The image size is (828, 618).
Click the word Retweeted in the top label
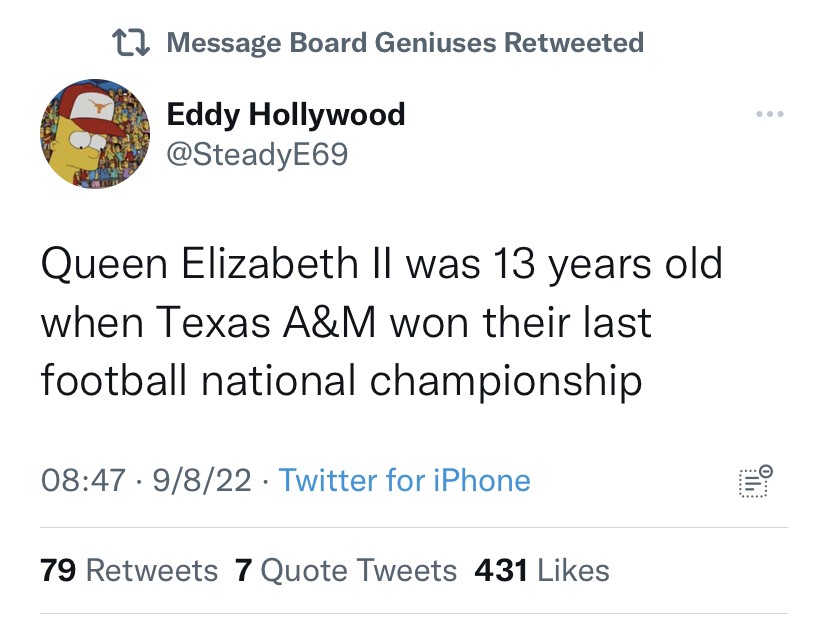coord(573,43)
